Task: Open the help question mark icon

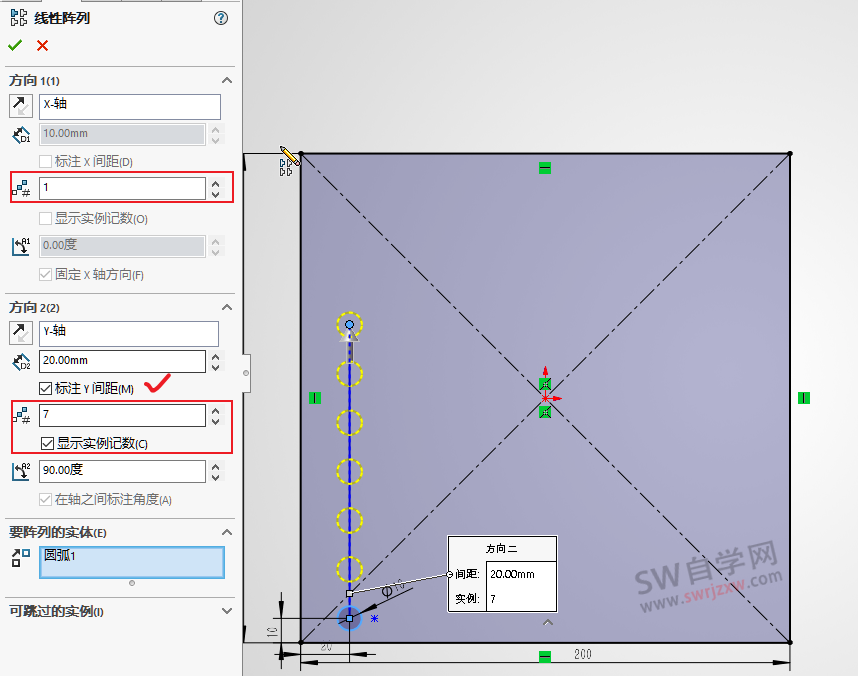Action: [x=220, y=17]
